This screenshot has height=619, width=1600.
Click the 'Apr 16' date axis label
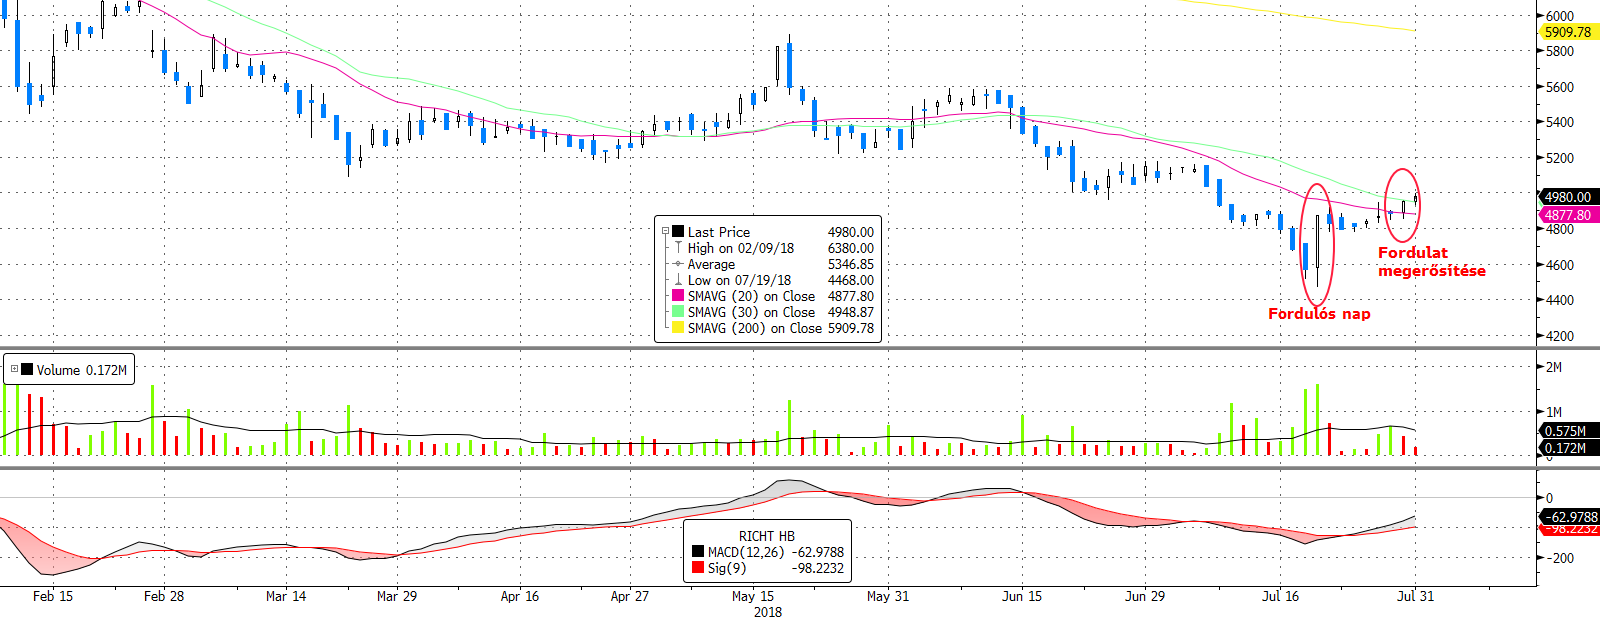(519, 596)
